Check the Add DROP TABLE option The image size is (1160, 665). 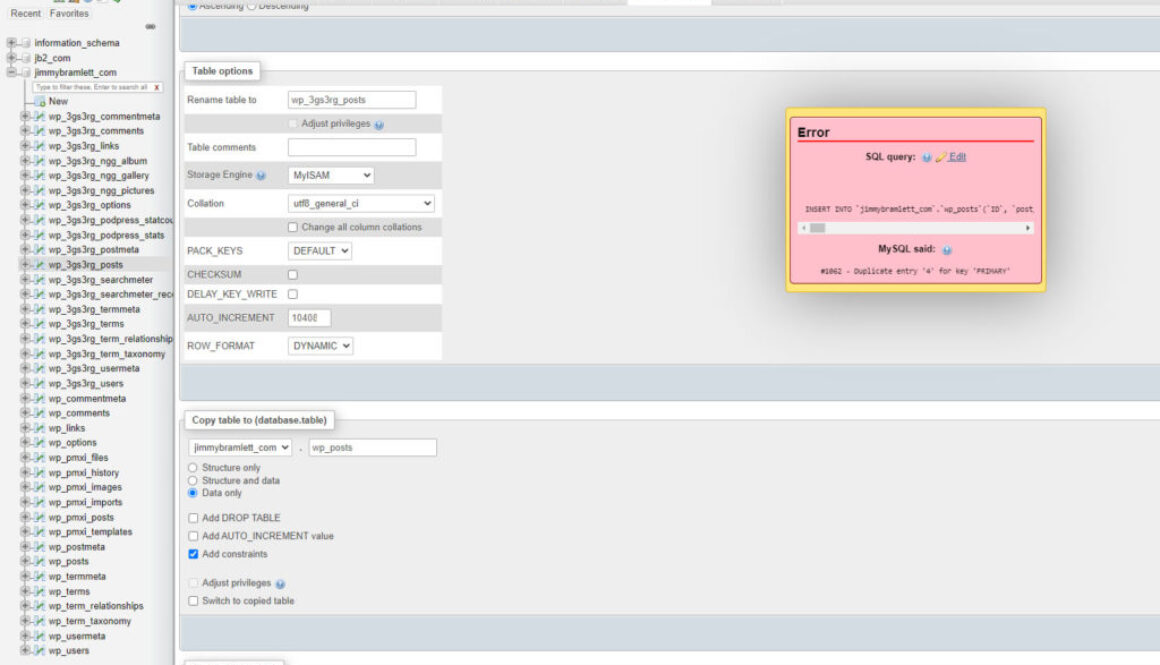(x=193, y=518)
